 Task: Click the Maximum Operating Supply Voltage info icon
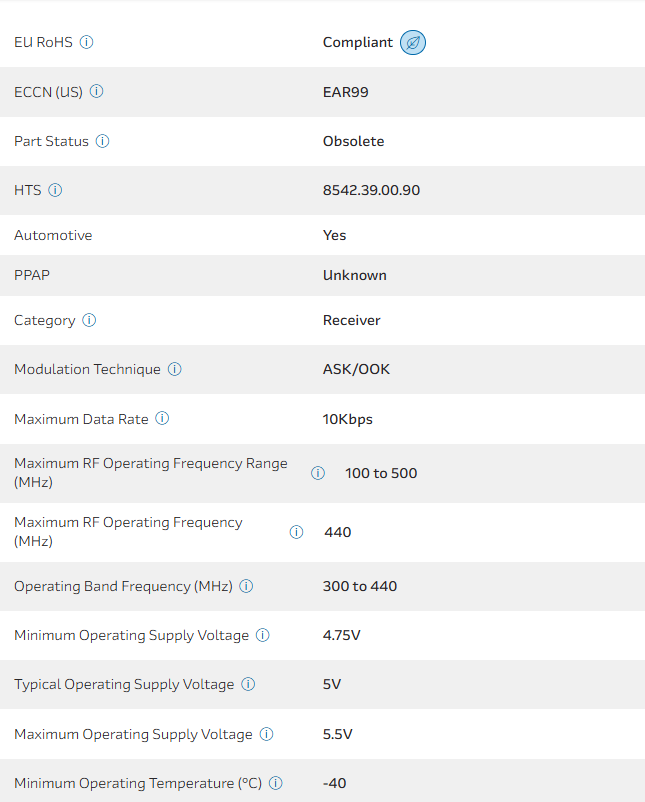(267, 734)
